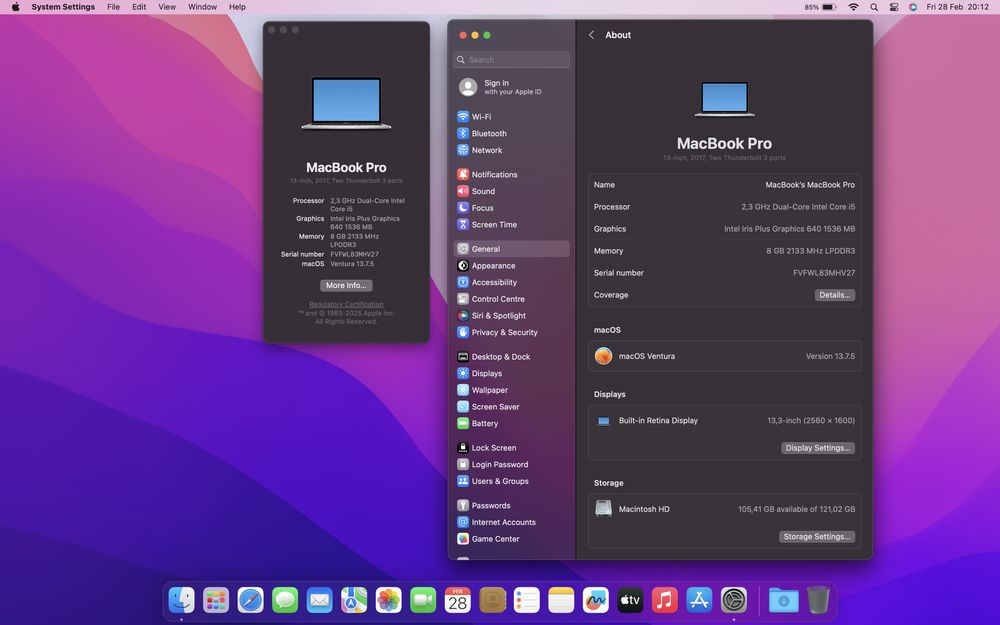Open coverage Details button
1000x625 pixels.
pyautogui.click(x=834, y=295)
